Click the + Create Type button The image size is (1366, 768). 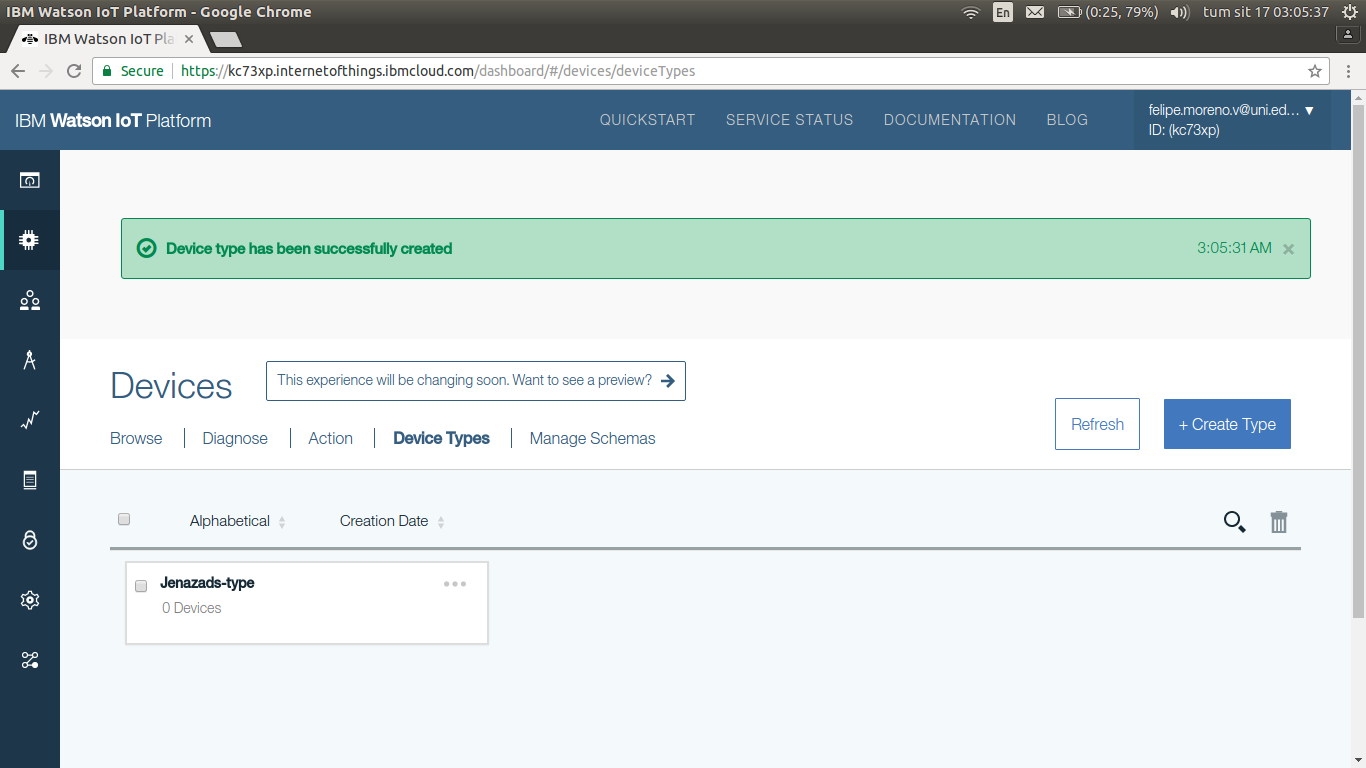click(x=1227, y=424)
